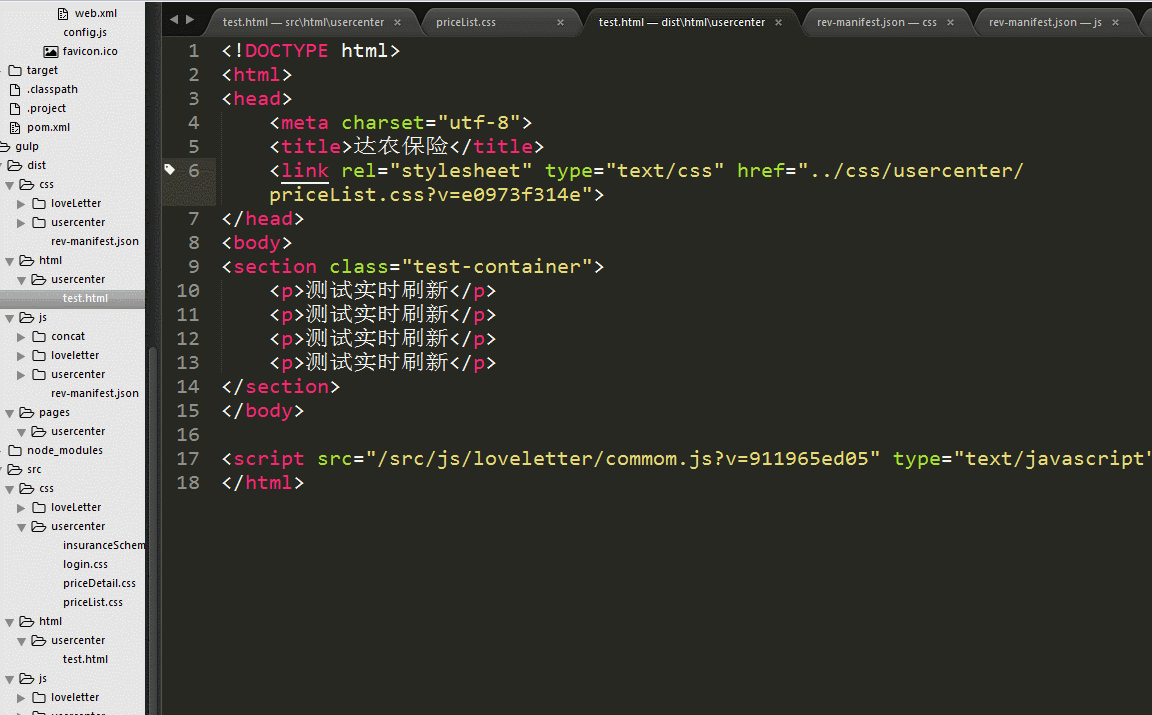Collapse usercenter folder under src html
Viewport: 1152px width, 715px height.
click(21, 642)
